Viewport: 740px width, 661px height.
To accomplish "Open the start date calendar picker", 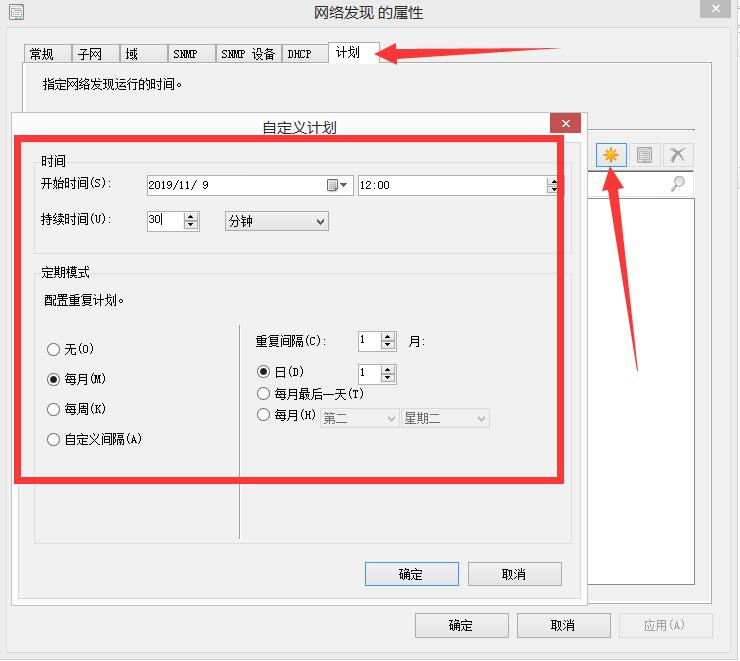I will 337,185.
